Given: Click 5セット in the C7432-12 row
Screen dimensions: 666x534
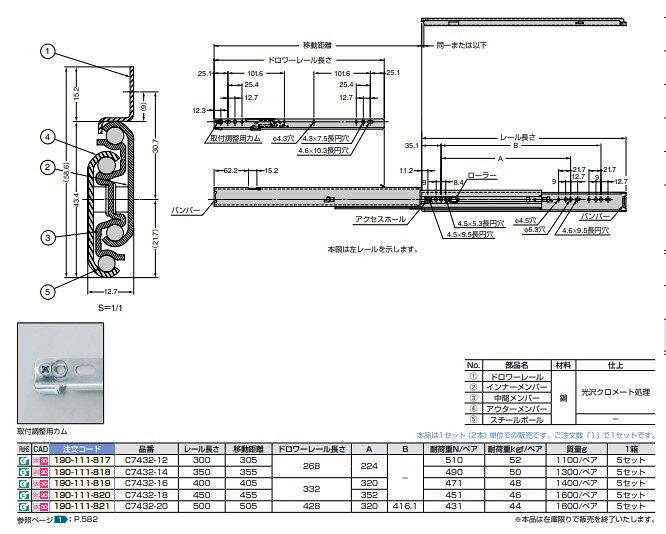Looking at the screenshot, I should pos(631,460).
